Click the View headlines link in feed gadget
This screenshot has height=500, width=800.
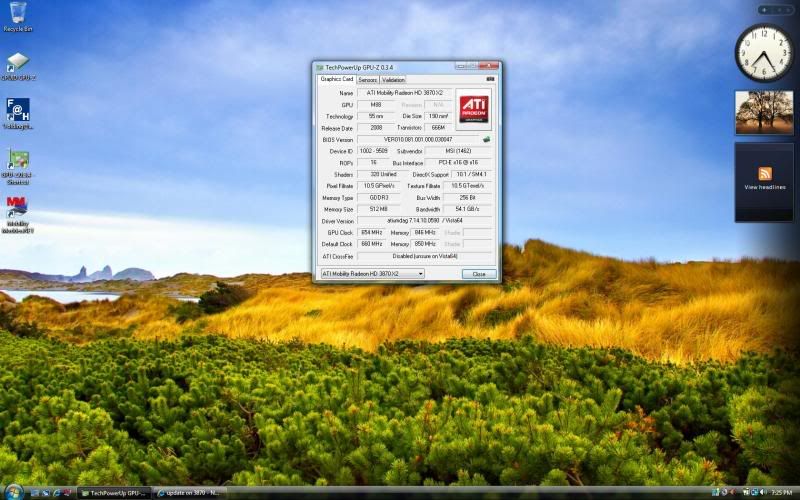click(x=765, y=187)
